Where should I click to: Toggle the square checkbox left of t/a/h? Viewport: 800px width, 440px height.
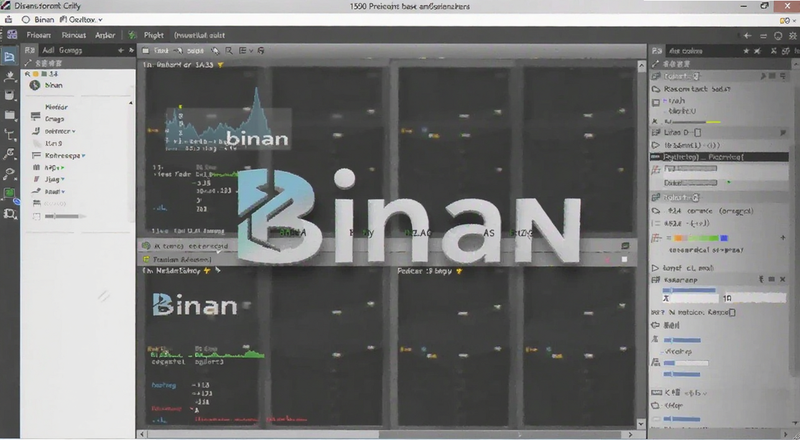656,102
